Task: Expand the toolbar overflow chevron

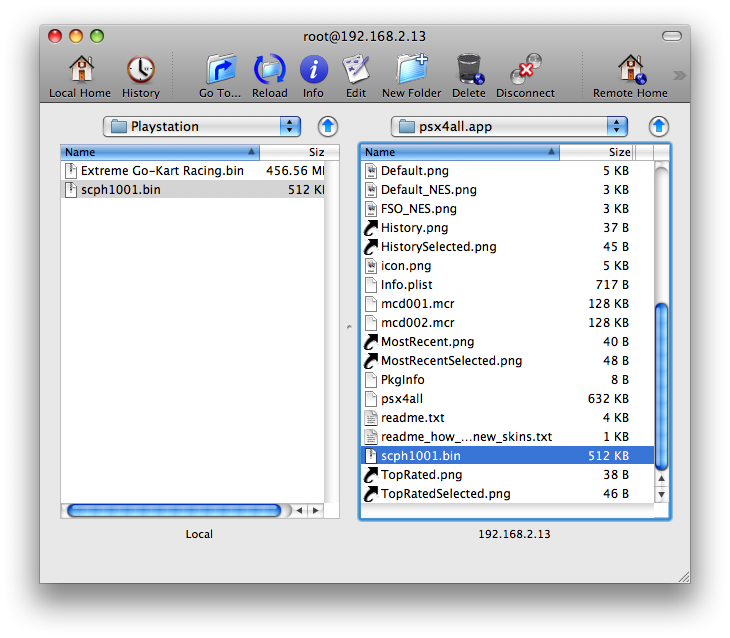Action: pyautogui.click(x=679, y=75)
